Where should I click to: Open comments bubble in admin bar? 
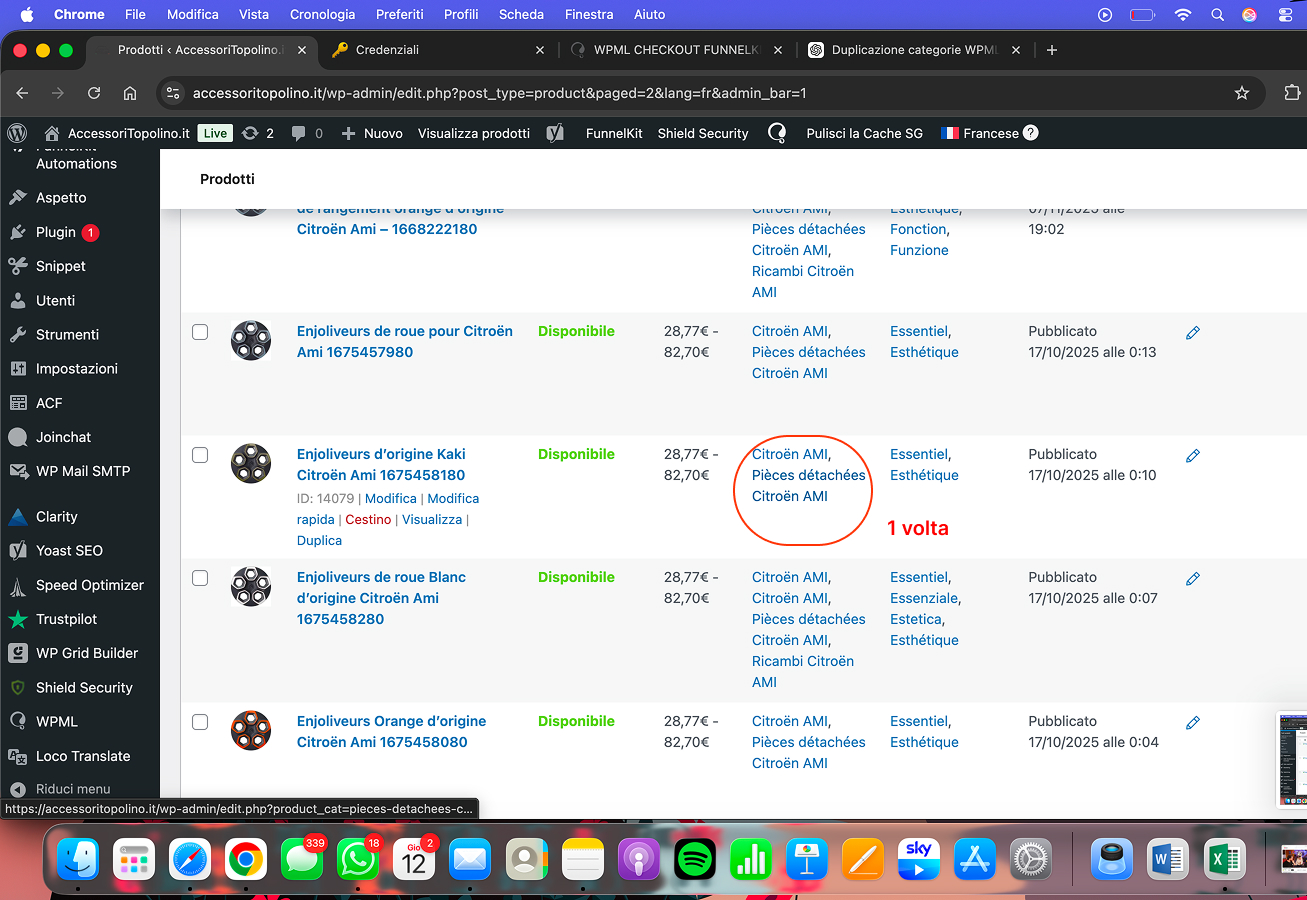pos(298,133)
